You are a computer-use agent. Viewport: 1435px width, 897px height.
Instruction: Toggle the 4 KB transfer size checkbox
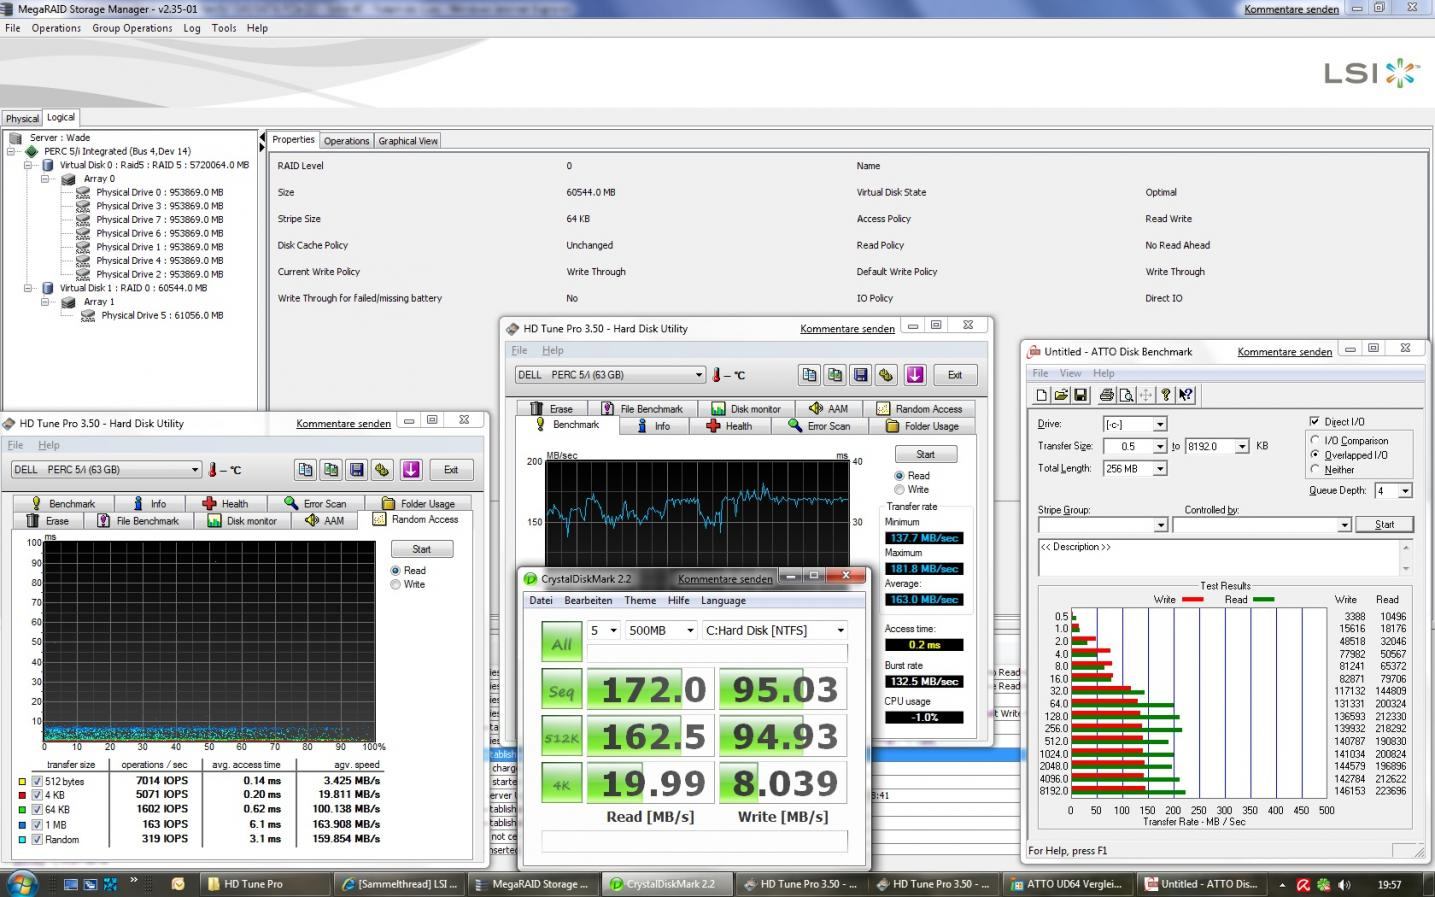coord(37,796)
